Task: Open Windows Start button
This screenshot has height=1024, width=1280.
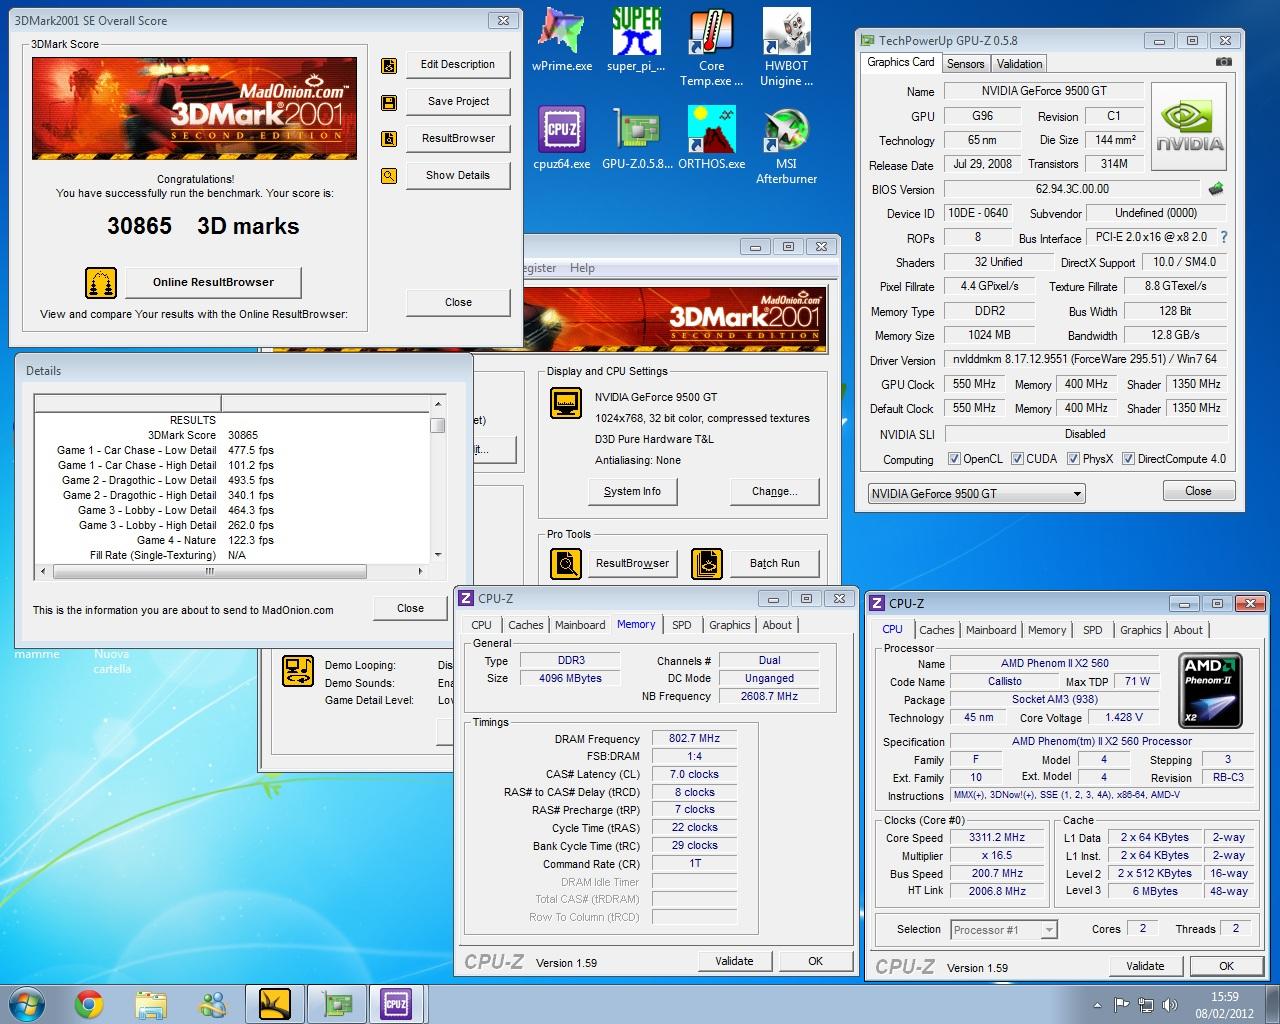Action: click(x=27, y=1003)
